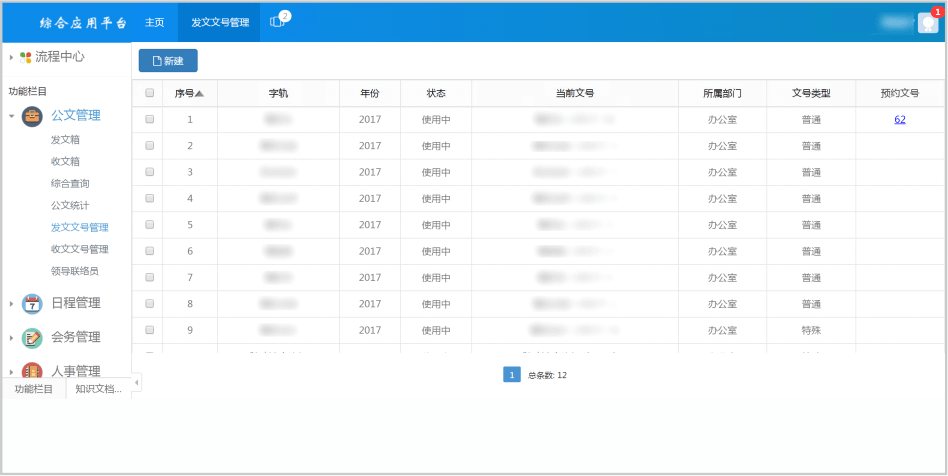The width and height of the screenshot is (948, 476).
Task: Check the checkbox for row 4
Action: (x=150, y=198)
